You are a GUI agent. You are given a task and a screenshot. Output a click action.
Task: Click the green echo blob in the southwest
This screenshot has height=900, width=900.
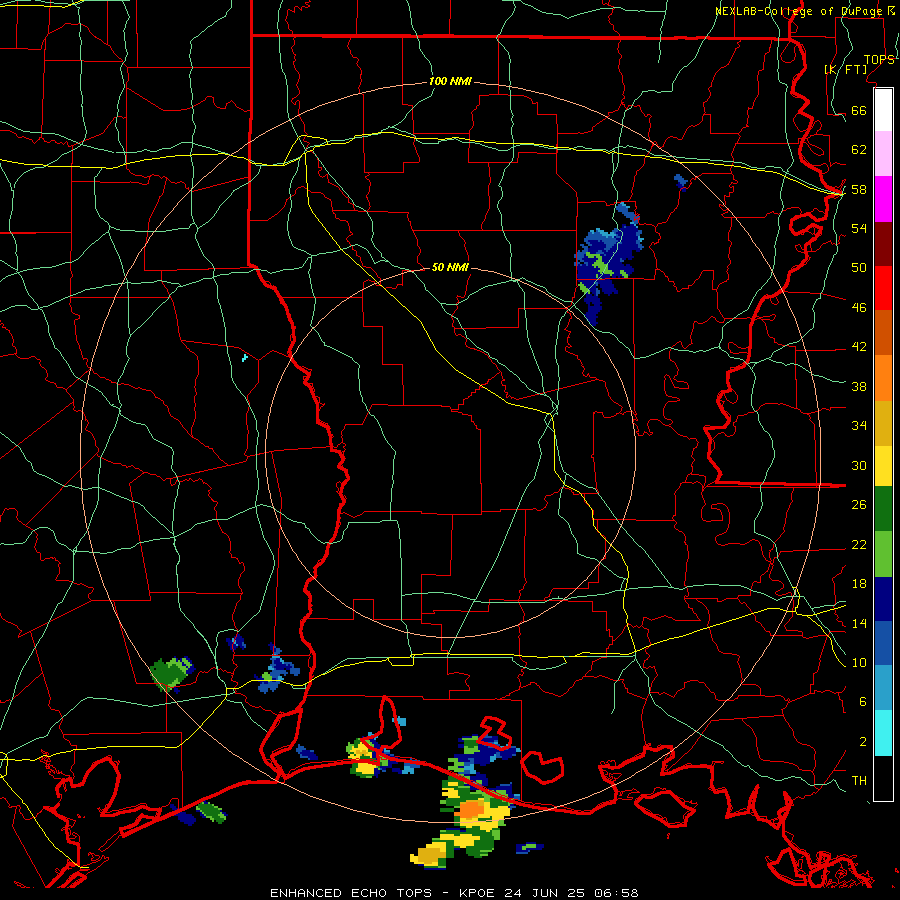point(171,673)
